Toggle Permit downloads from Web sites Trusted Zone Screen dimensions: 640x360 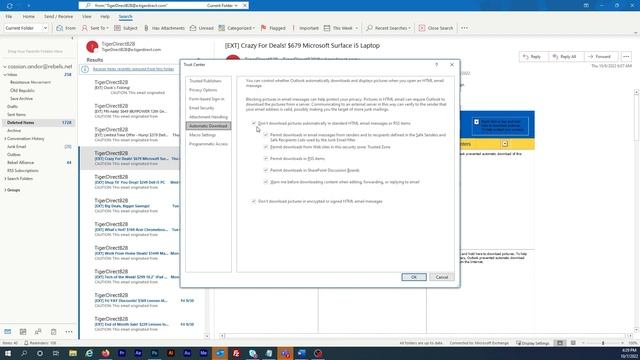[266, 147]
